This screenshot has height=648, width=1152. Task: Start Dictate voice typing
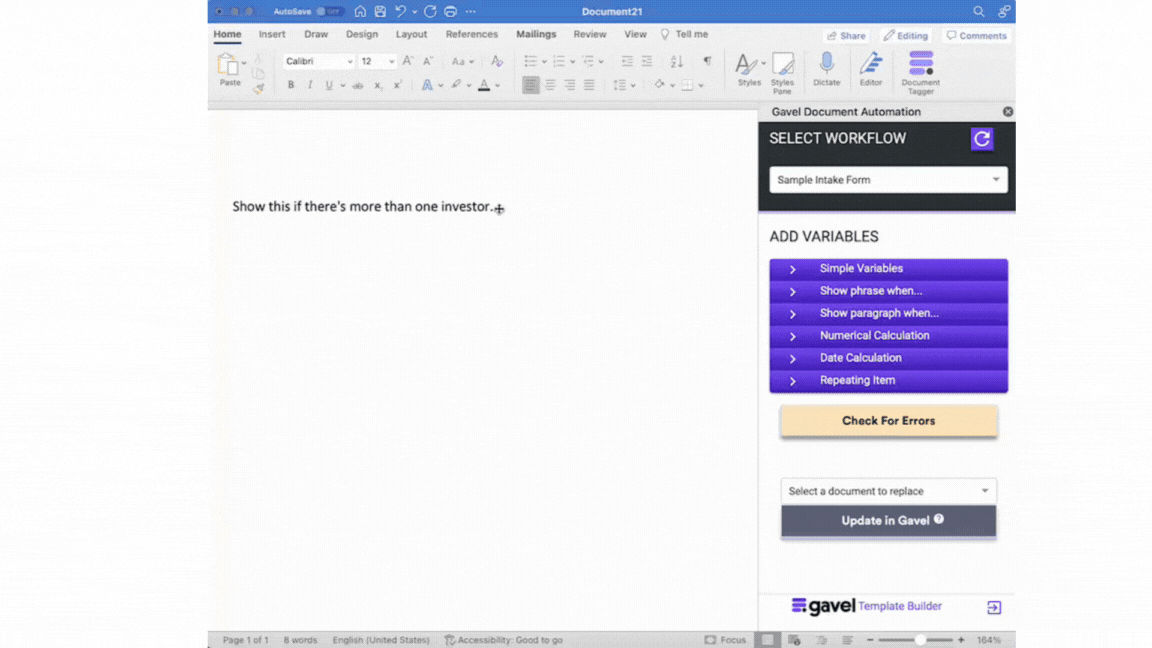click(x=826, y=68)
